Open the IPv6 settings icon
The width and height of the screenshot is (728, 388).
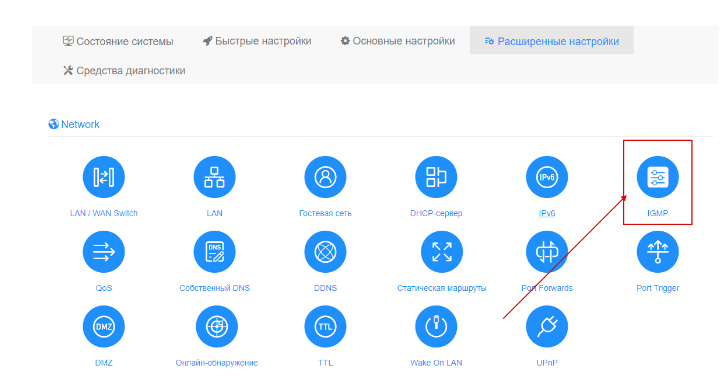(547, 177)
